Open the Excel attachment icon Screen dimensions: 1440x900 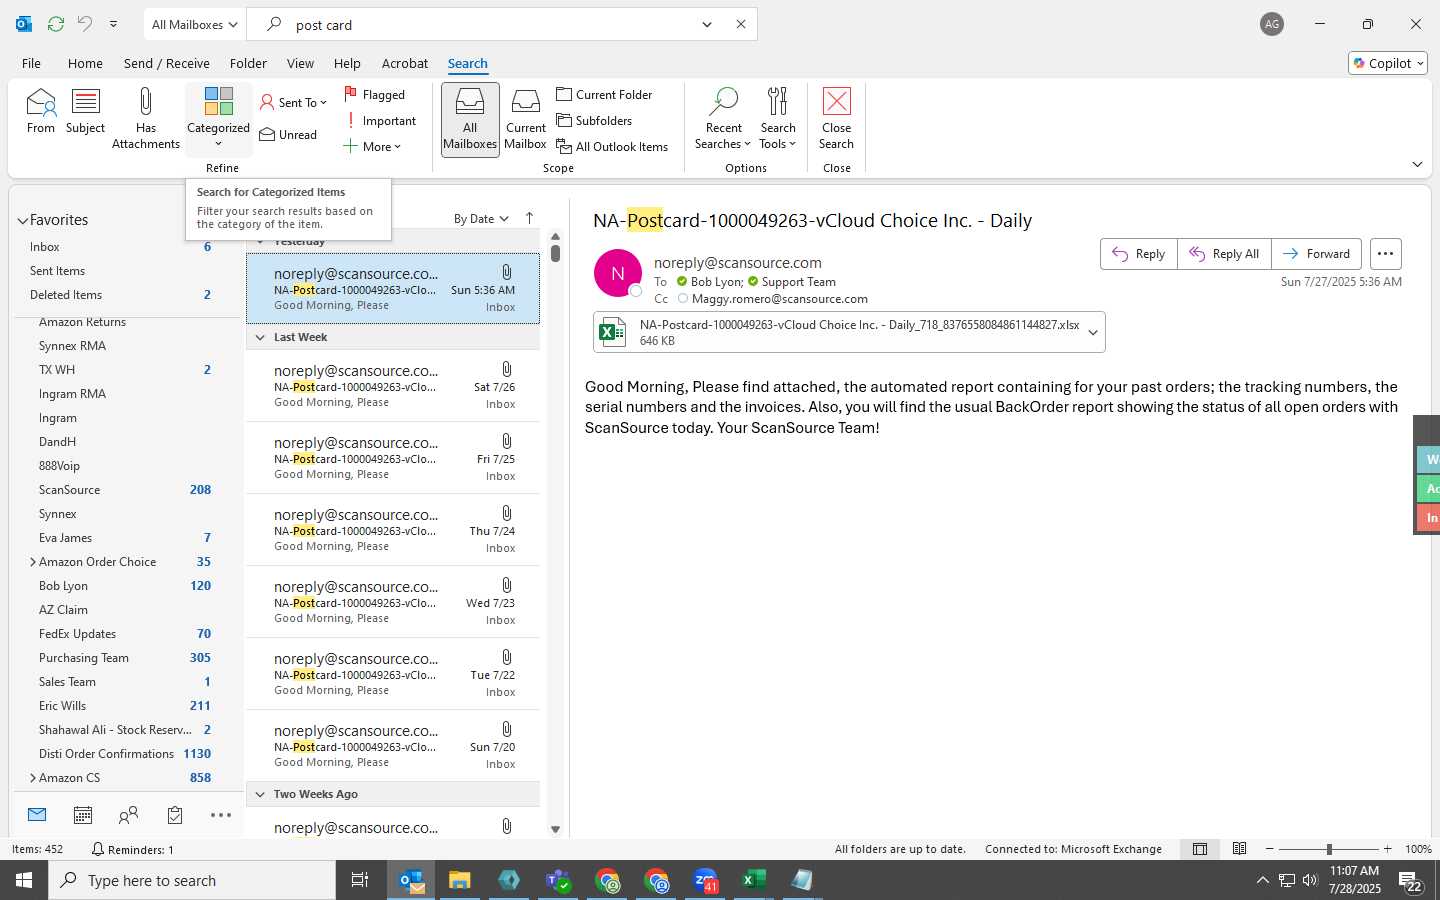(x=612, y=332)
